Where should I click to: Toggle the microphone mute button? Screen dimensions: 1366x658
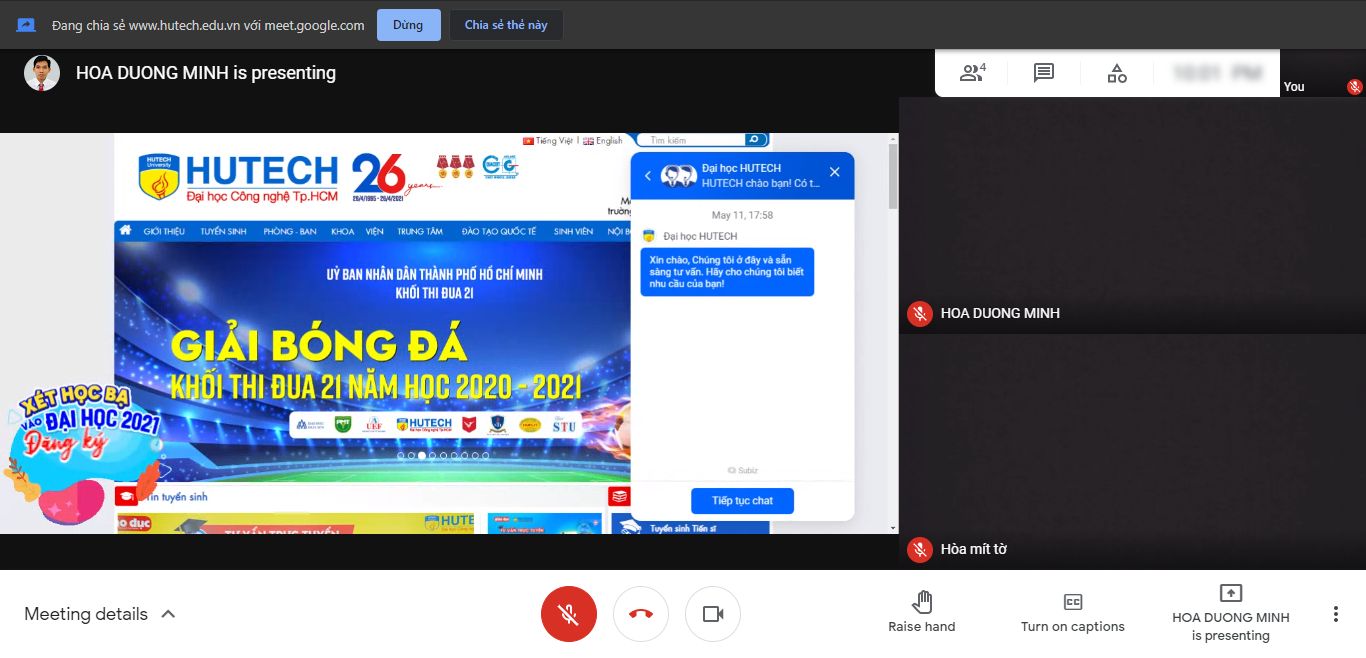(569, 614)
